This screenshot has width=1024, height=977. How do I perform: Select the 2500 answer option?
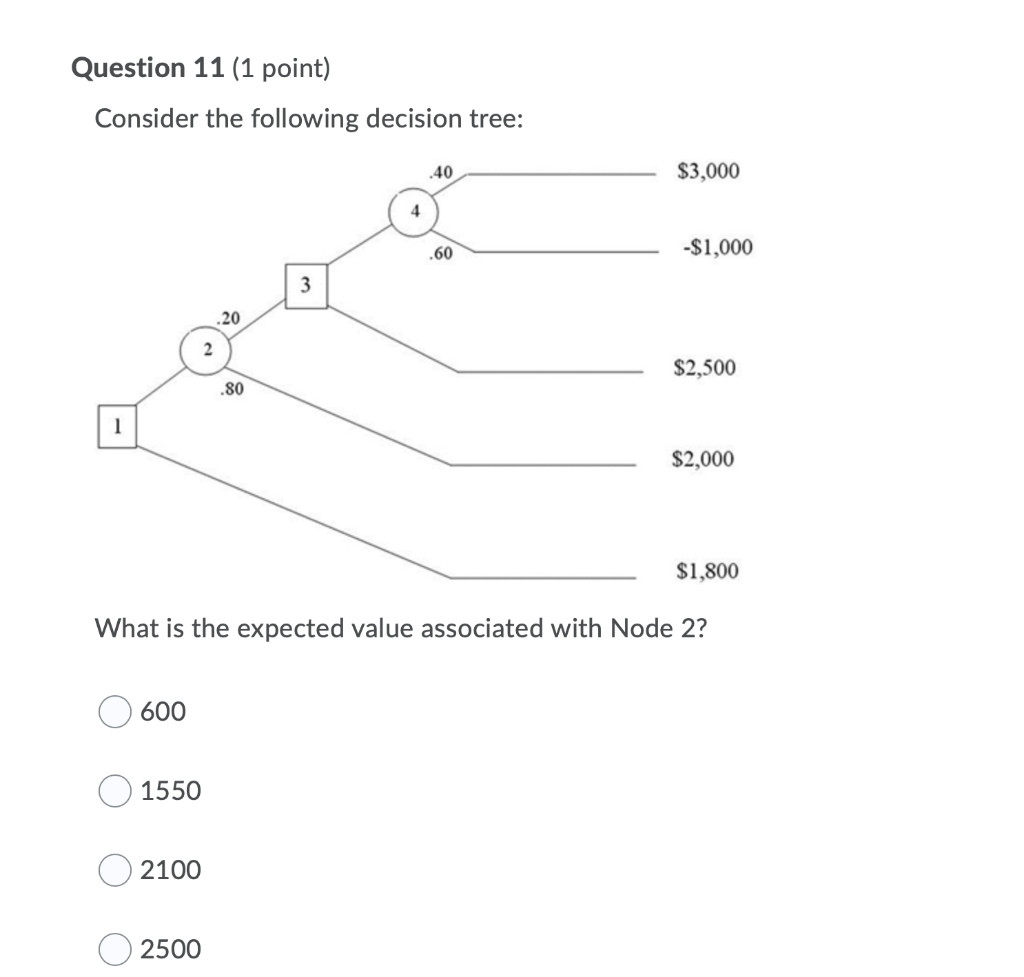(115, 950)
